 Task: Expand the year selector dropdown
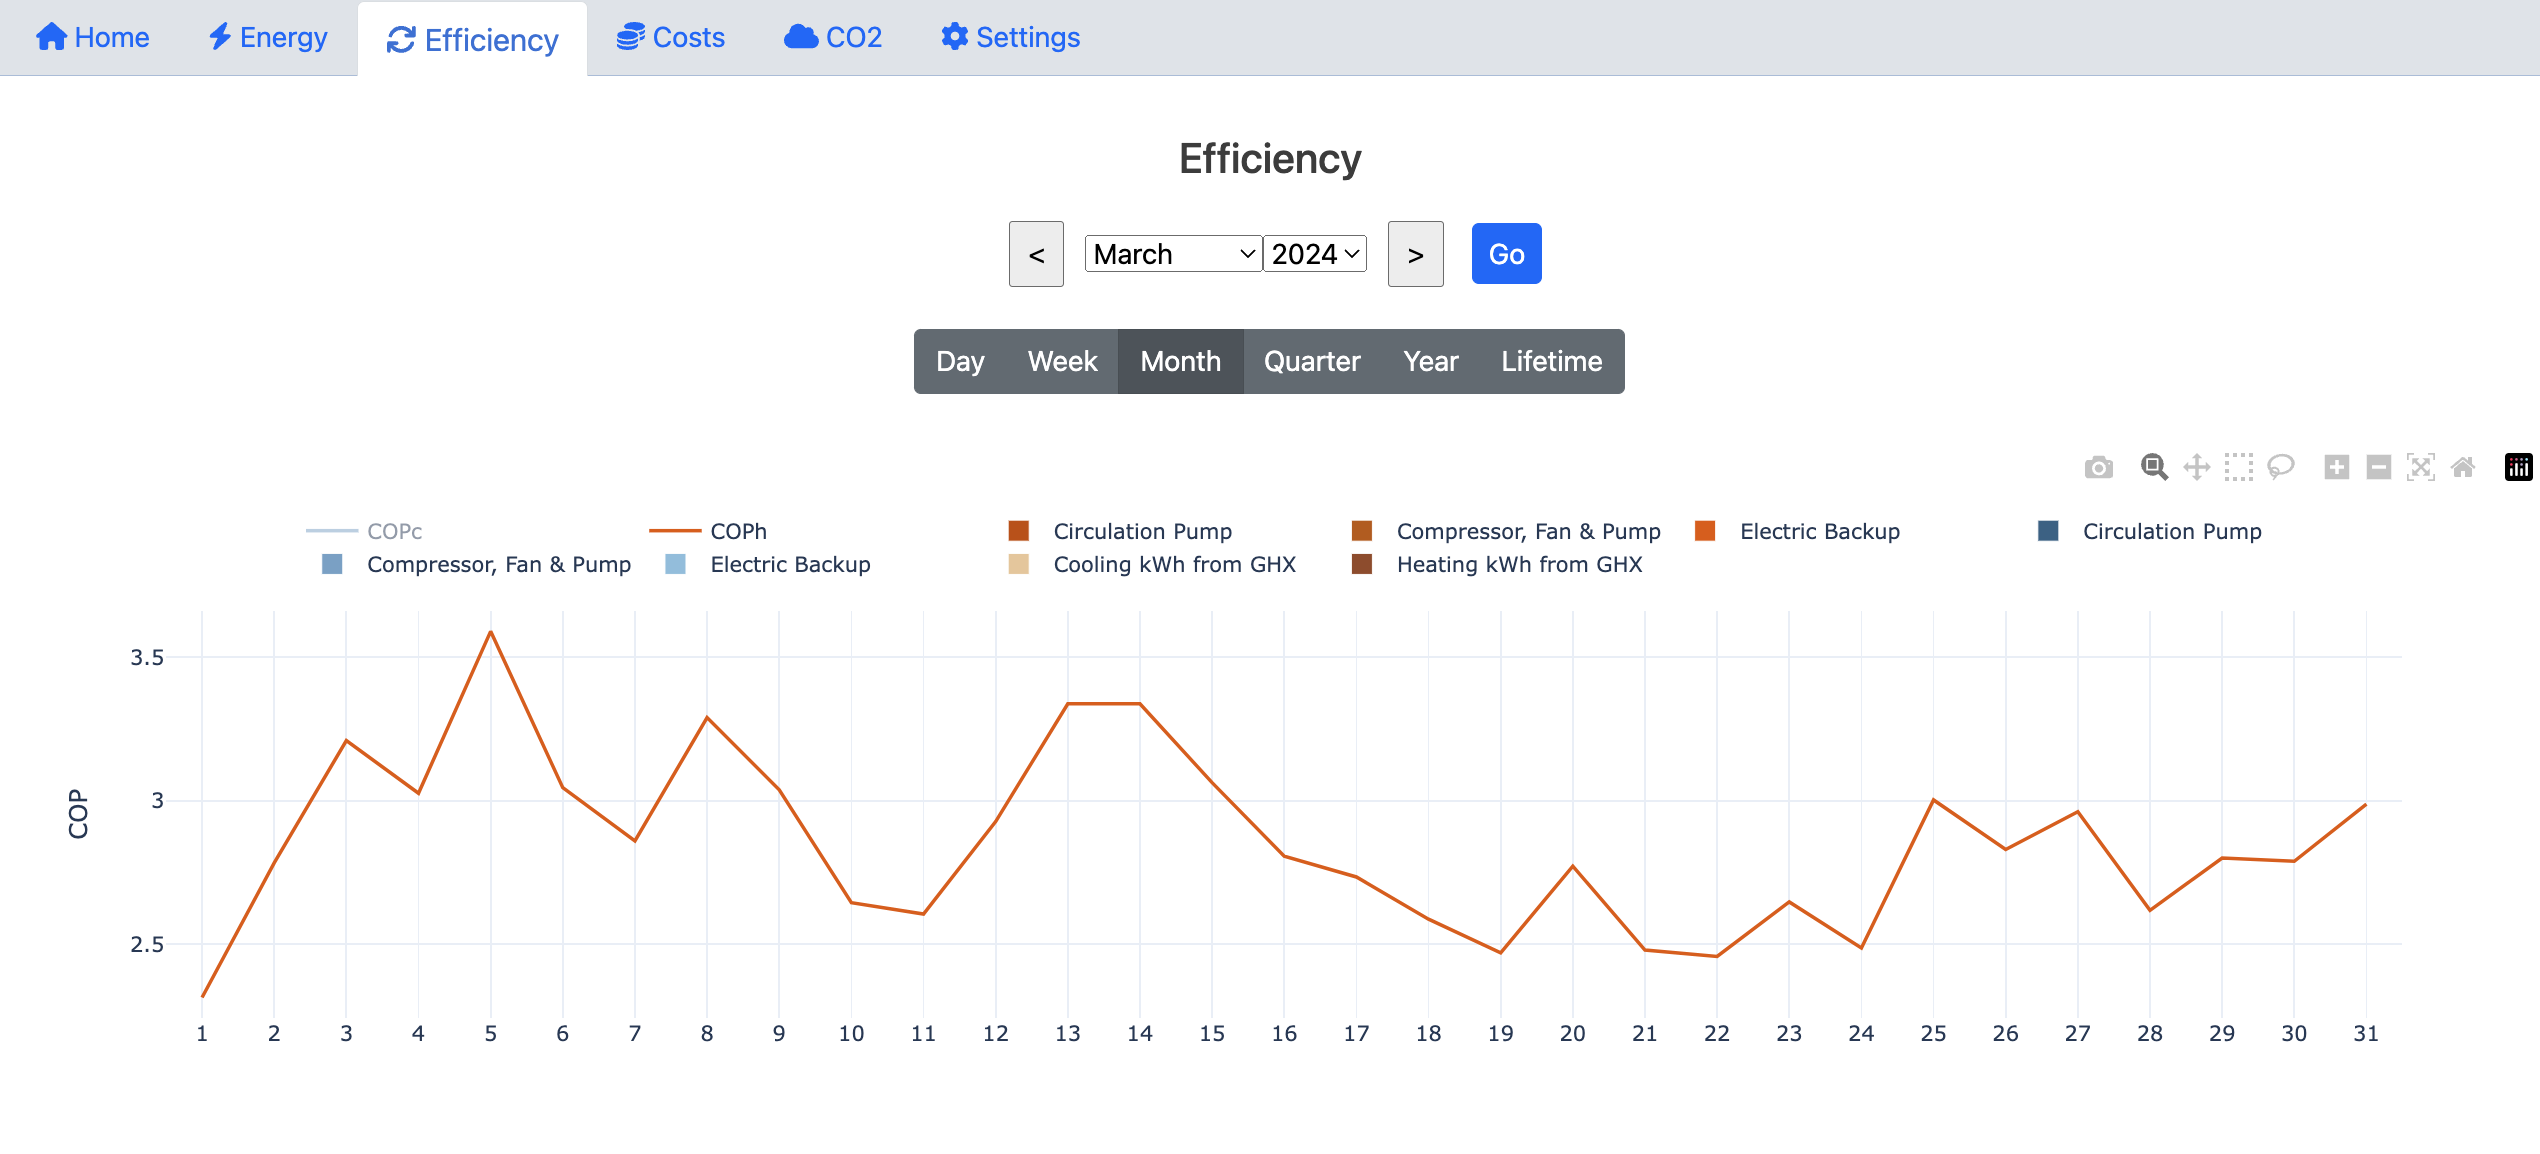pyautogui.click(x=1315, y=253)
